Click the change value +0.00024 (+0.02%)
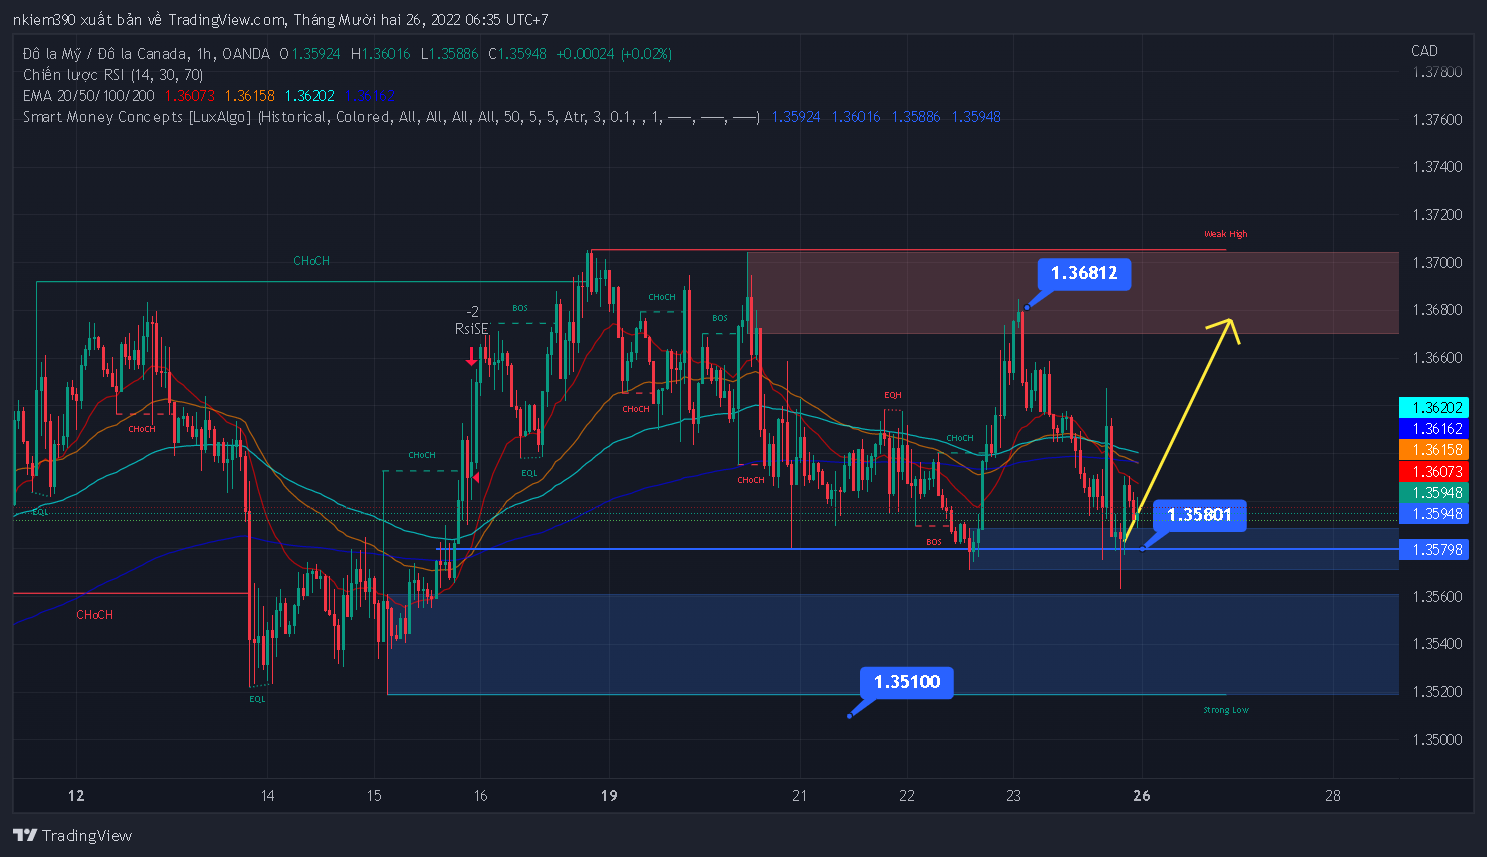1487x857 pixels. coord(614,54)
